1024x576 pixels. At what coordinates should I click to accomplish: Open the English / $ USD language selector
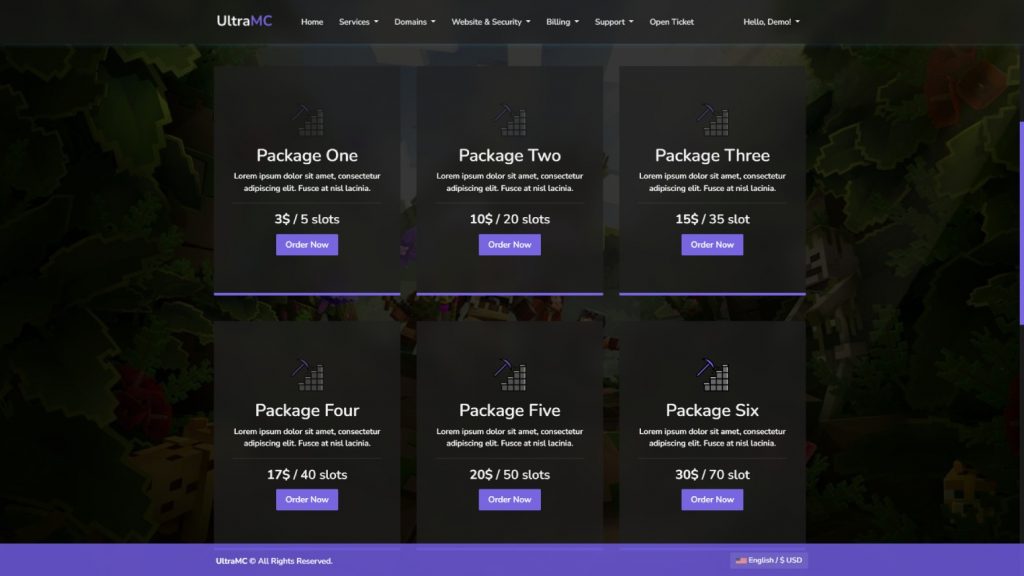[x=769, y=560]
